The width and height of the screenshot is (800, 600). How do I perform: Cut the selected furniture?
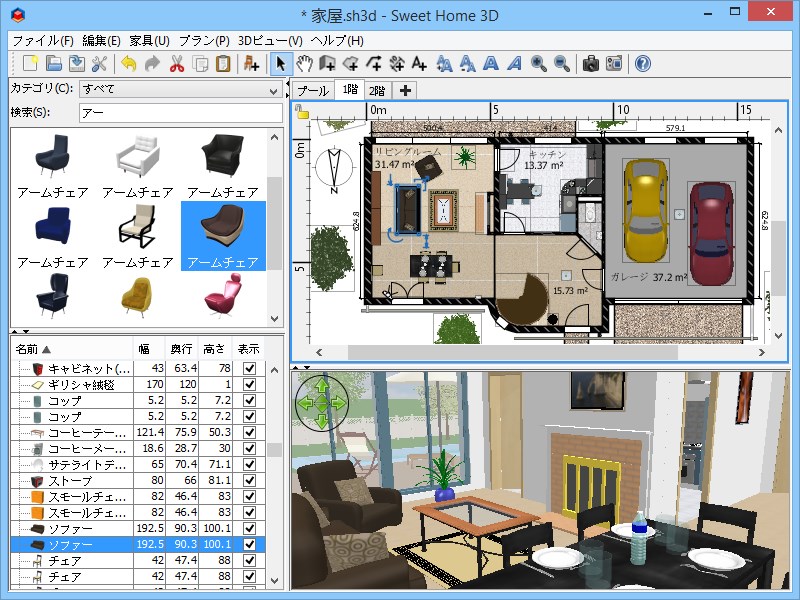(x=177, y=64)
